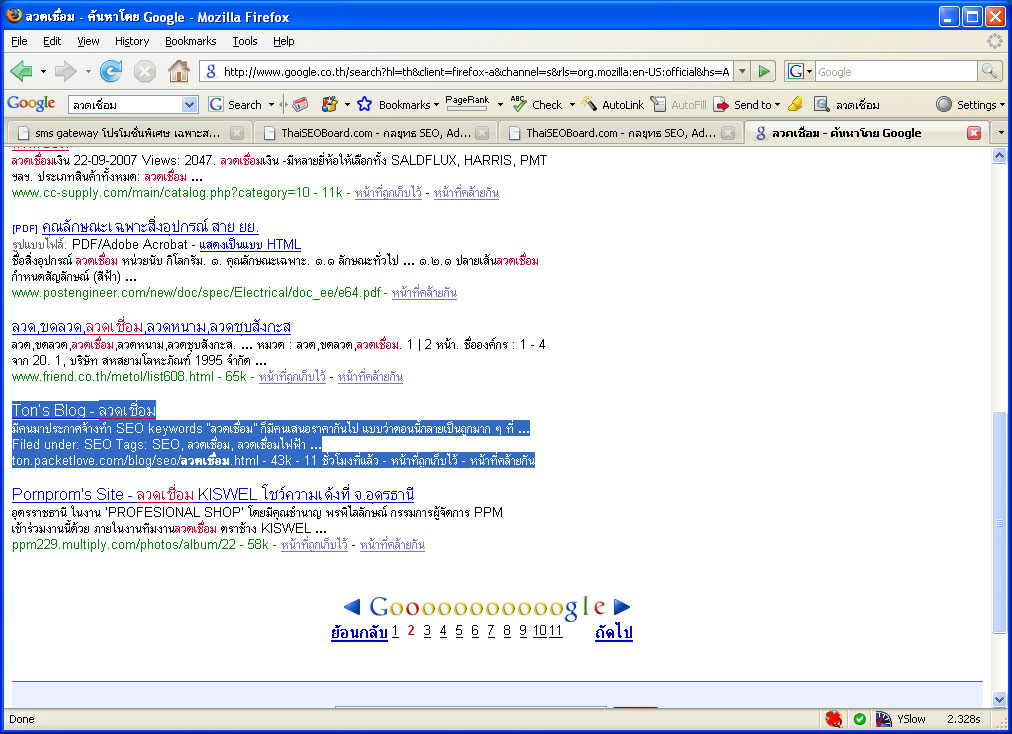1012x734 pixels.
Task: Open the Pornprom's Site KISWEL result link
Action: point(213,494)
